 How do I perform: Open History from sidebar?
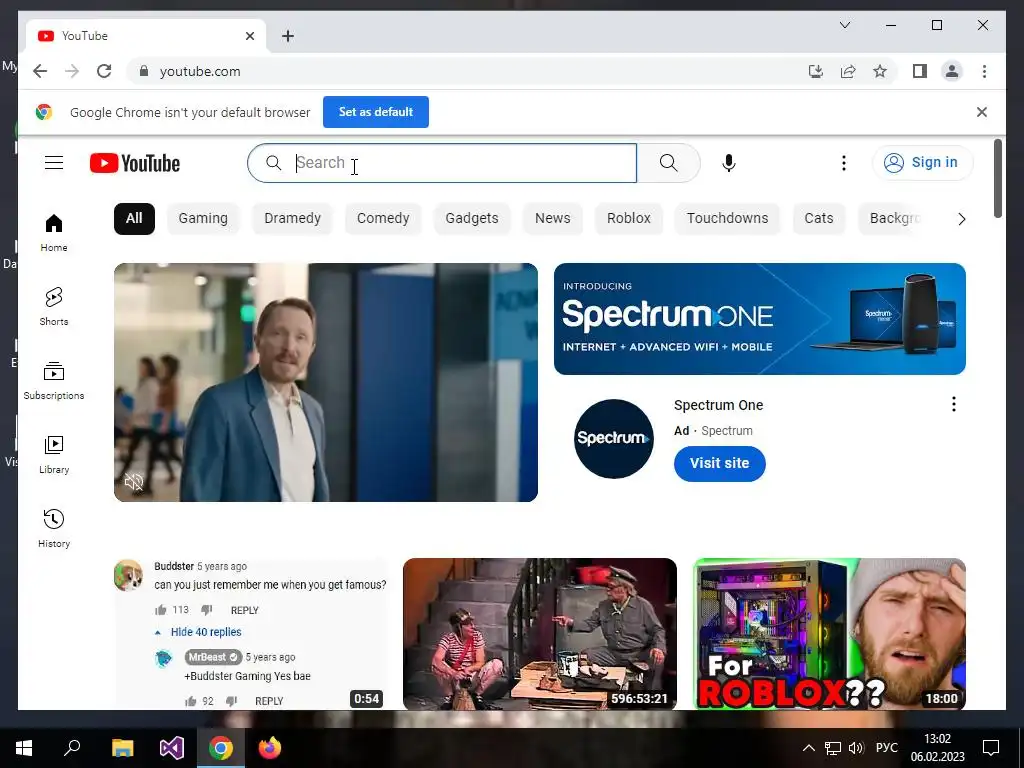54,529
